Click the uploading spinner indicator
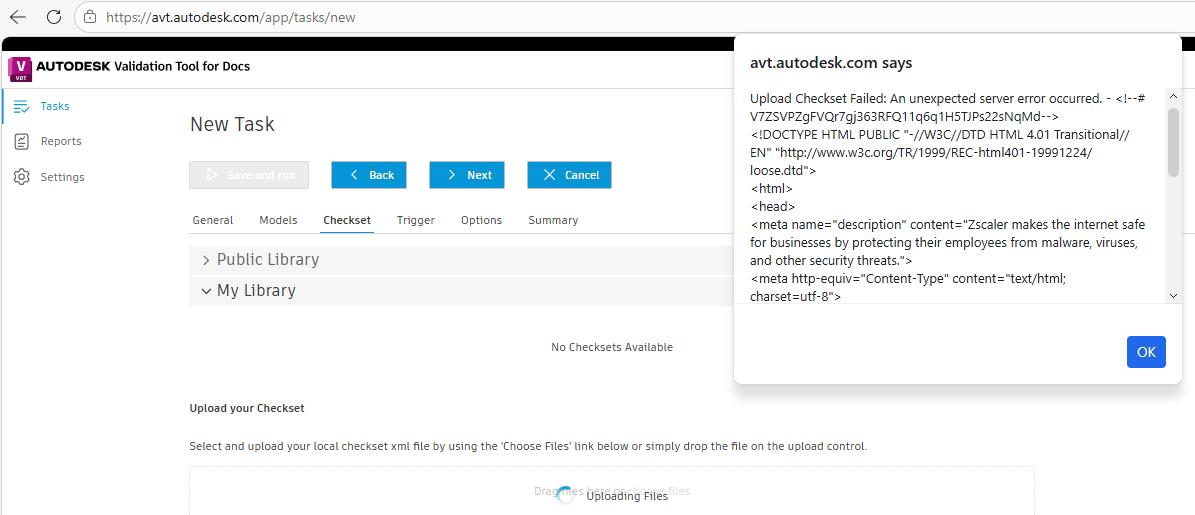 [565, 495]
